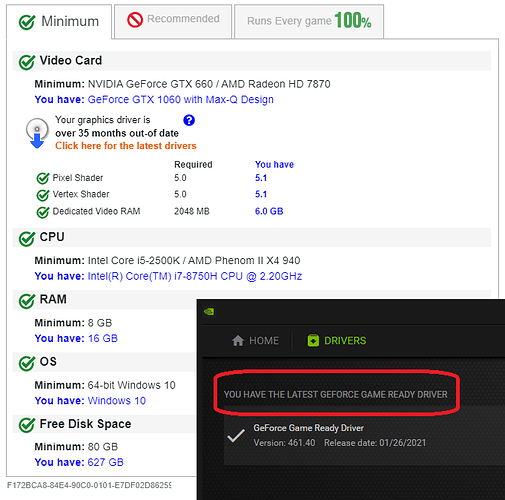Click the Pixel Shader check mark

click(x=43, y=178)
